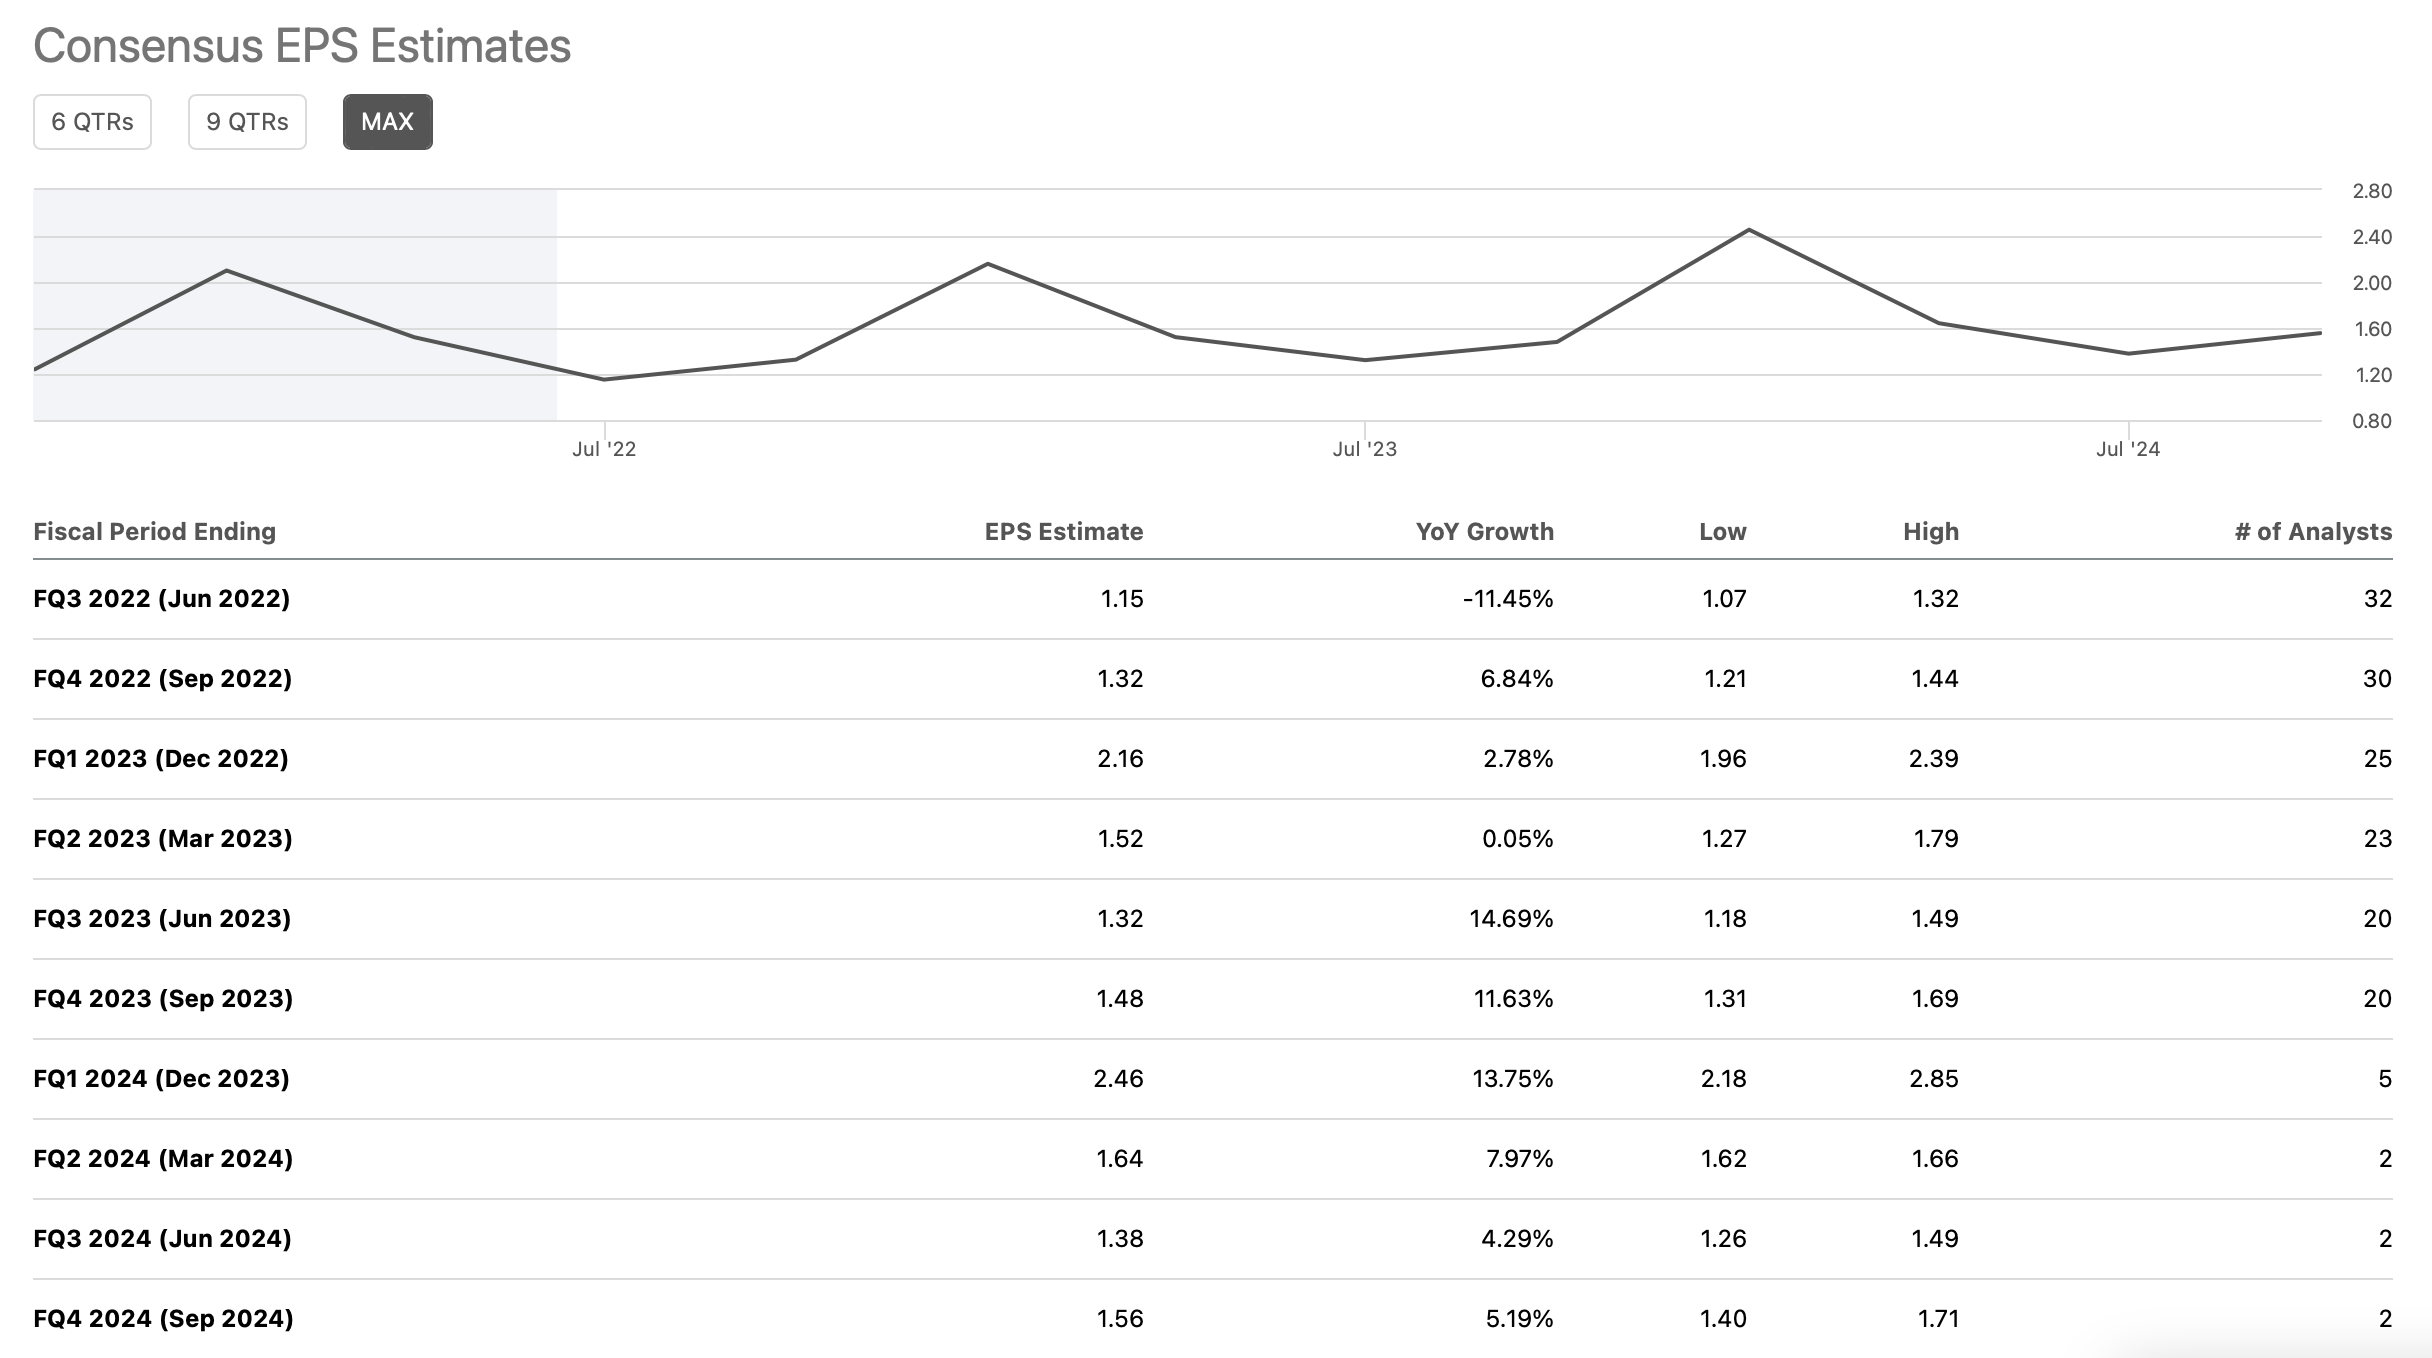Click the Jul '22 axis label on chart
2432x1358 pixels.
pos(603,449)
